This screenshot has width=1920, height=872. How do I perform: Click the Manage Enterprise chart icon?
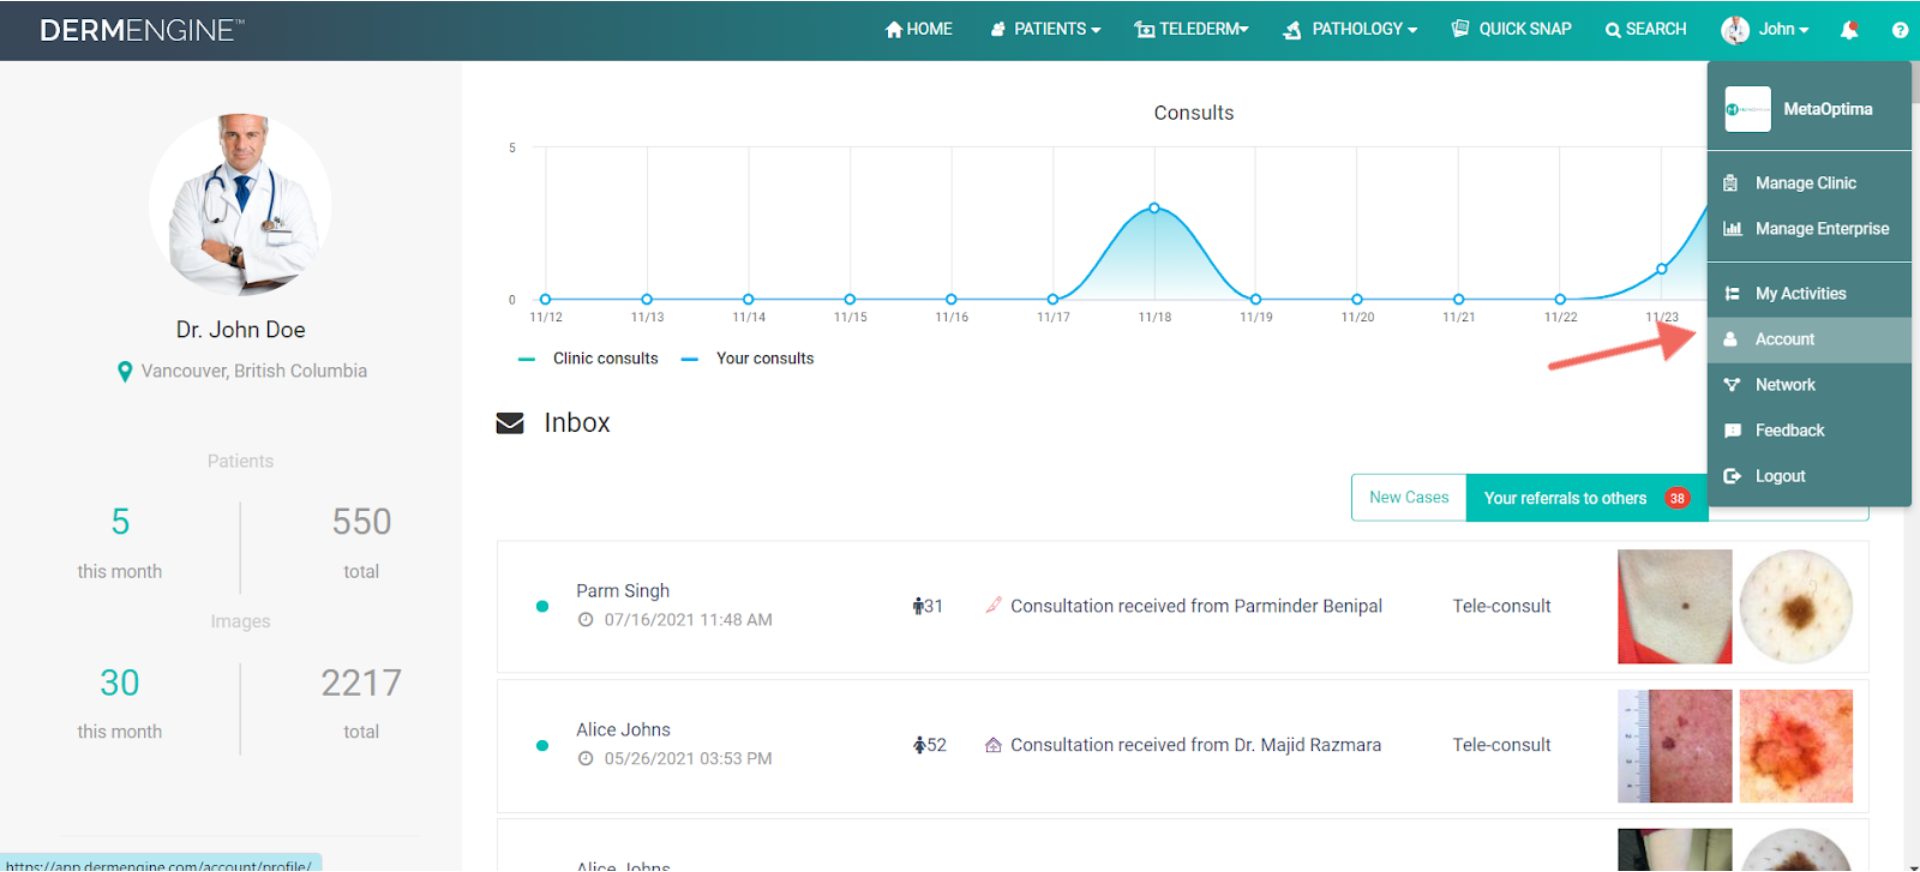click(1732, 229)
